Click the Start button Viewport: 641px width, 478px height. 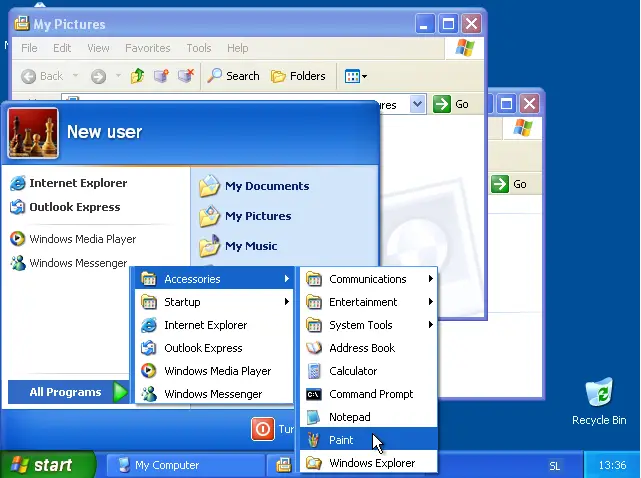(47, 465)
